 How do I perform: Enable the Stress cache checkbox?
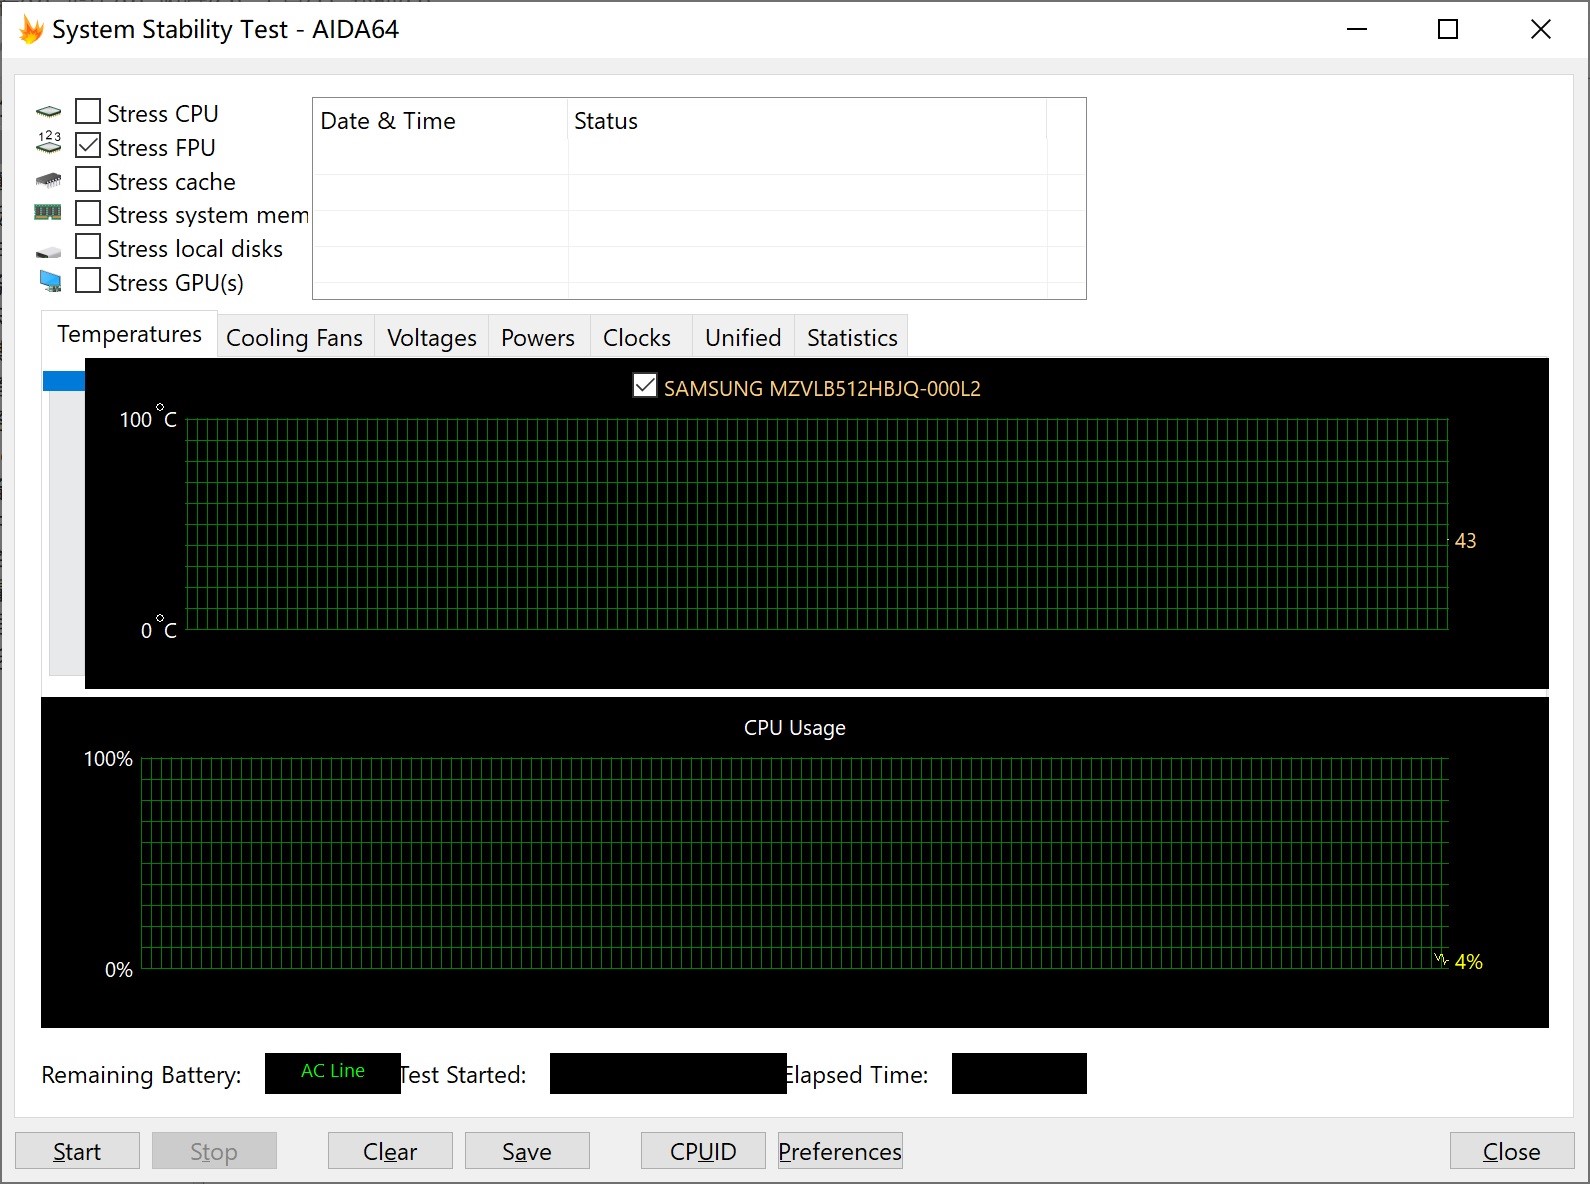[x=88, y=179]
